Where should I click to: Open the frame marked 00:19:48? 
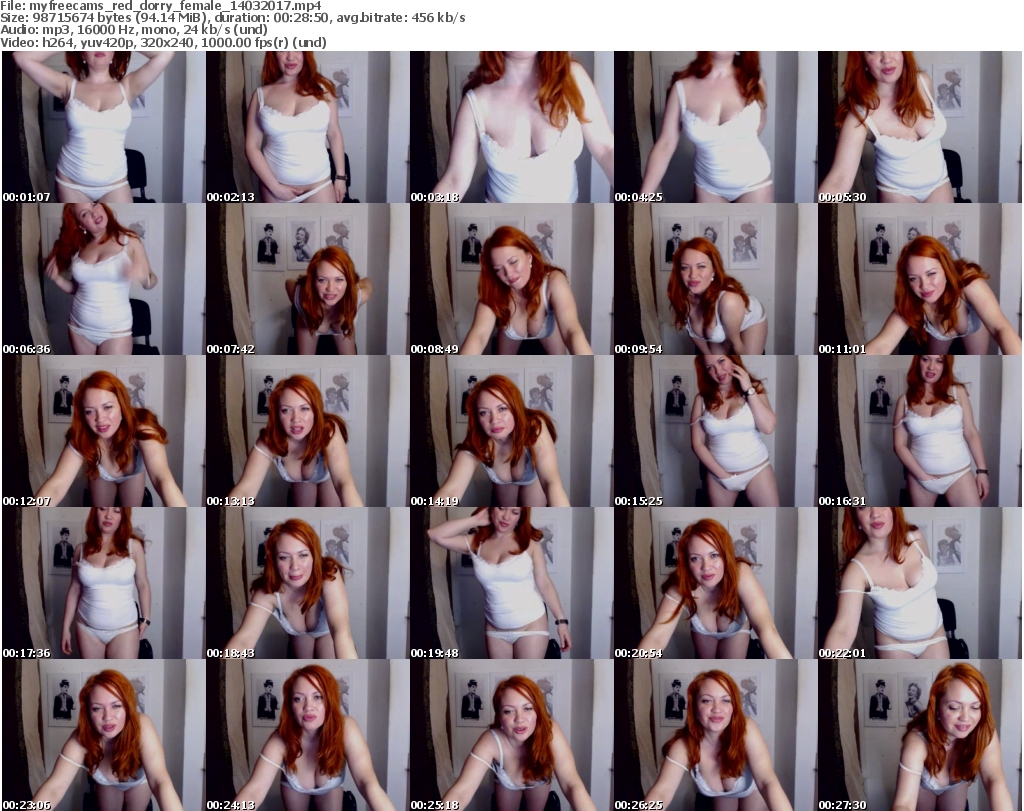pos(511,583)
